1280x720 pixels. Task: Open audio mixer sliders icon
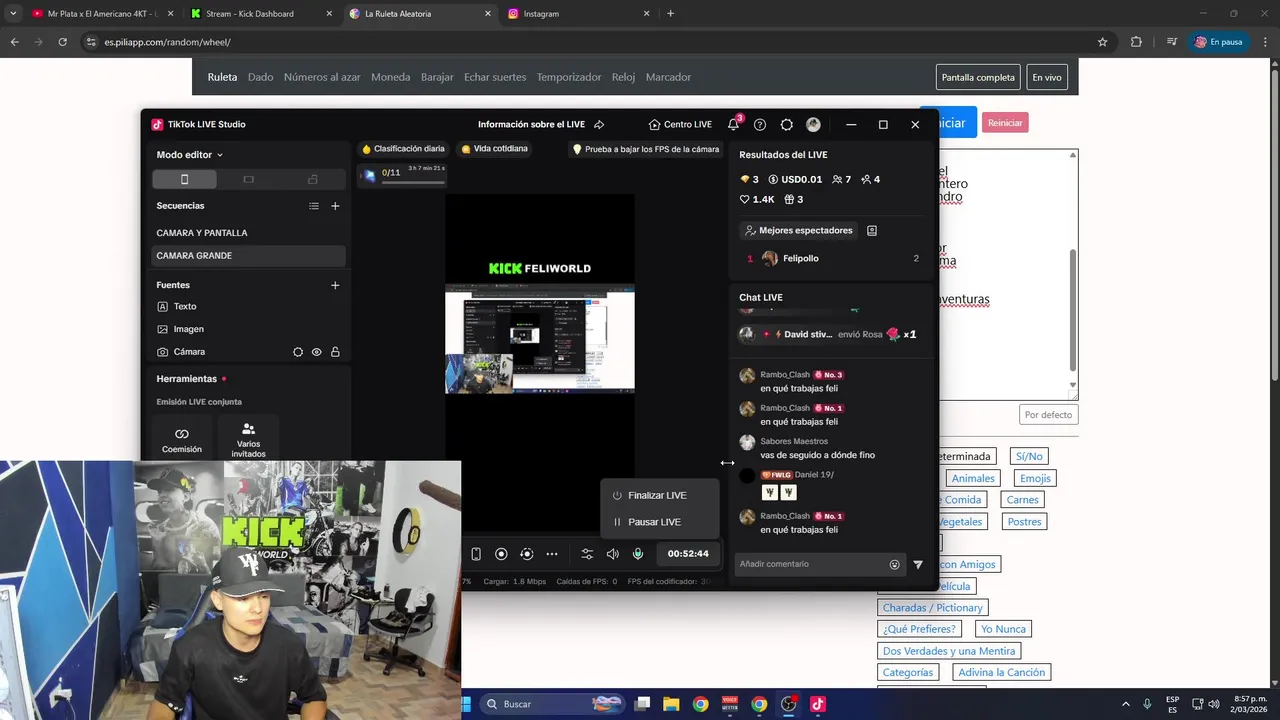(587, 554)
